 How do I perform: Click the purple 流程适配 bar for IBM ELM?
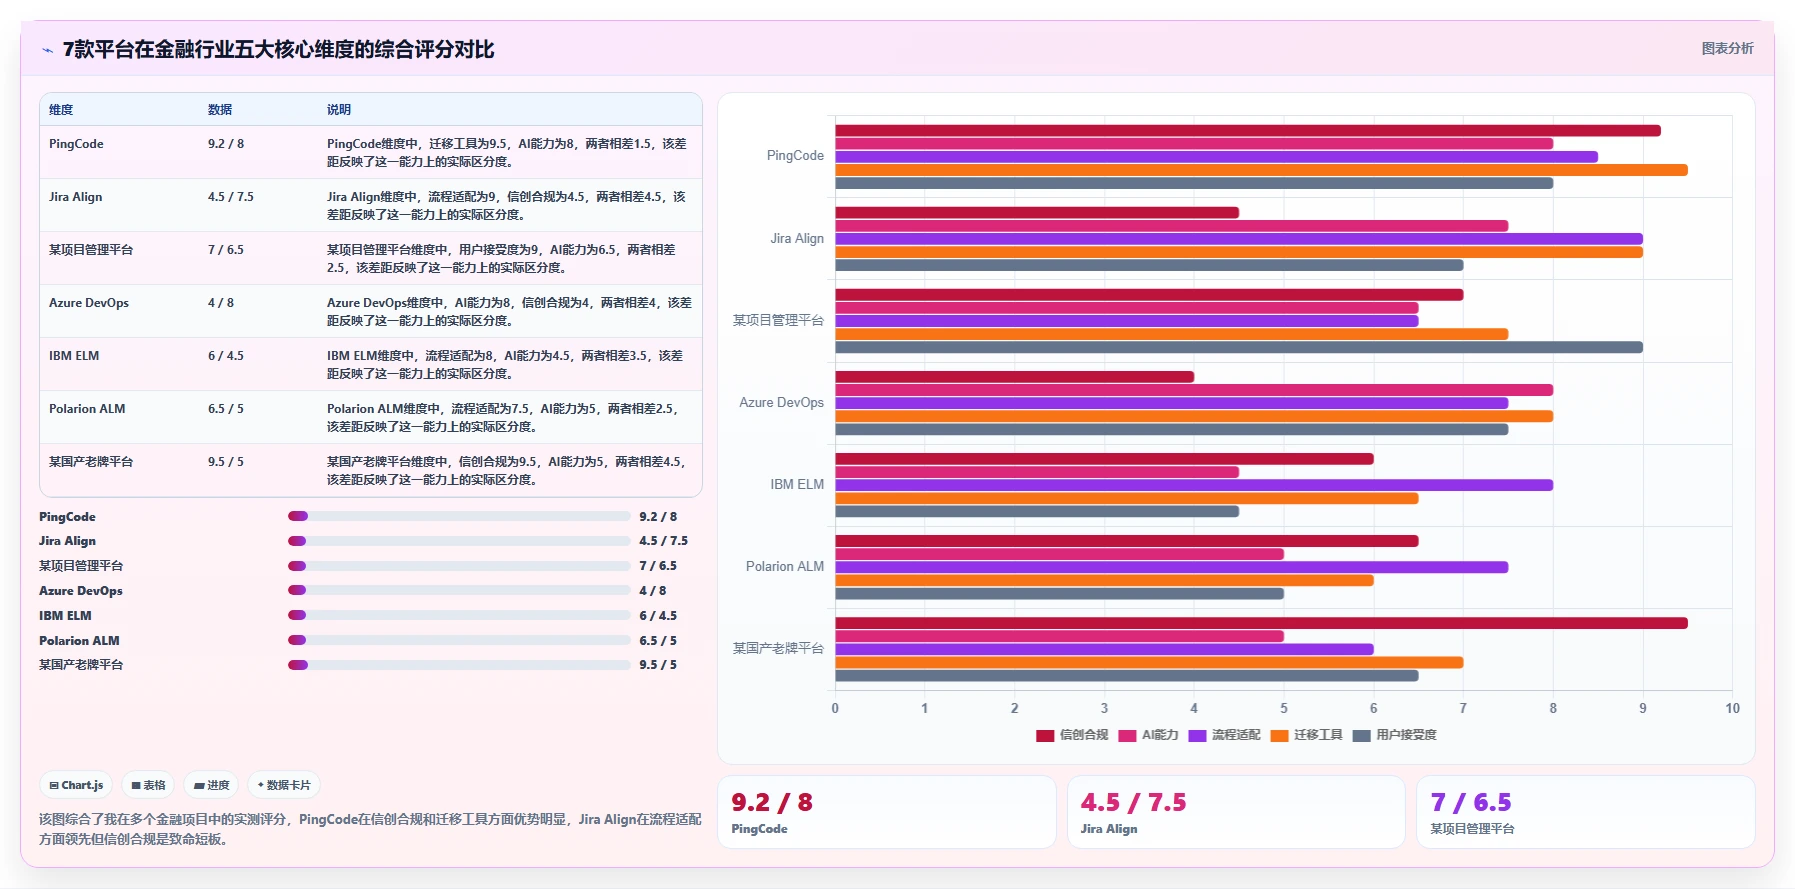(x=1194, y=485)
